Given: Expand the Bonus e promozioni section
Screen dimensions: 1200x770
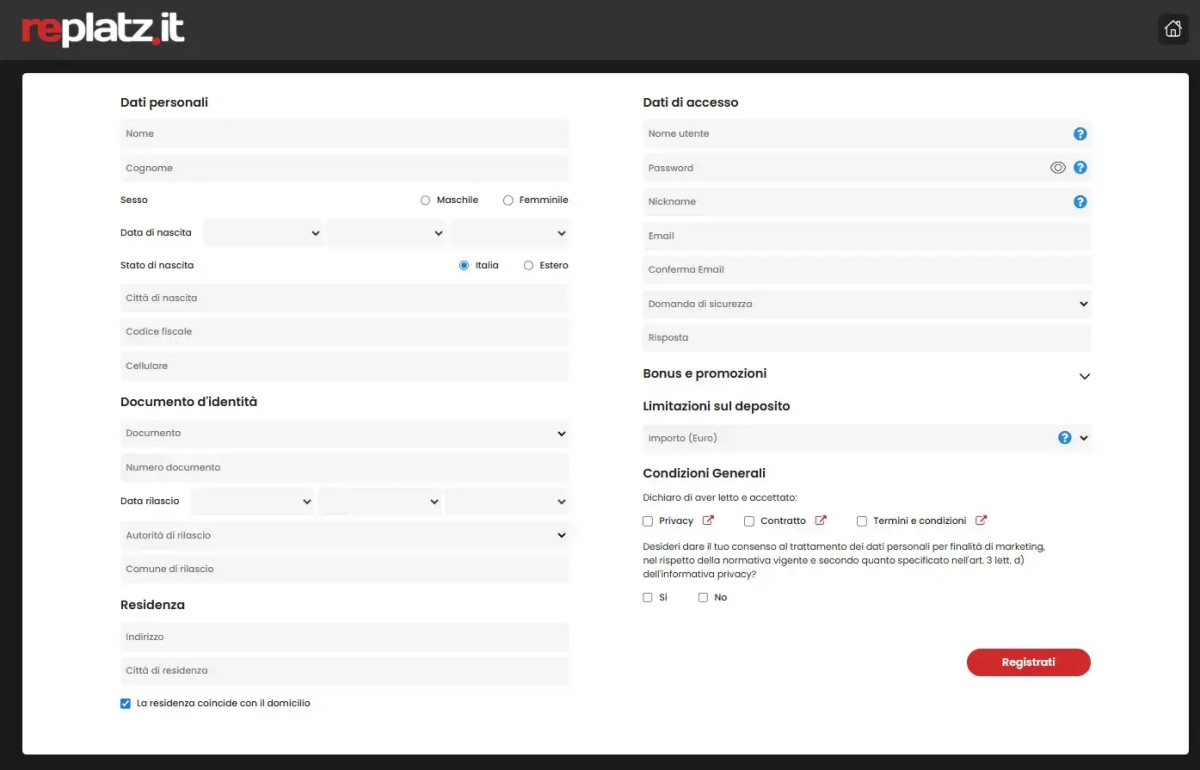Looking at the screenshot, I should (1084, 376).
